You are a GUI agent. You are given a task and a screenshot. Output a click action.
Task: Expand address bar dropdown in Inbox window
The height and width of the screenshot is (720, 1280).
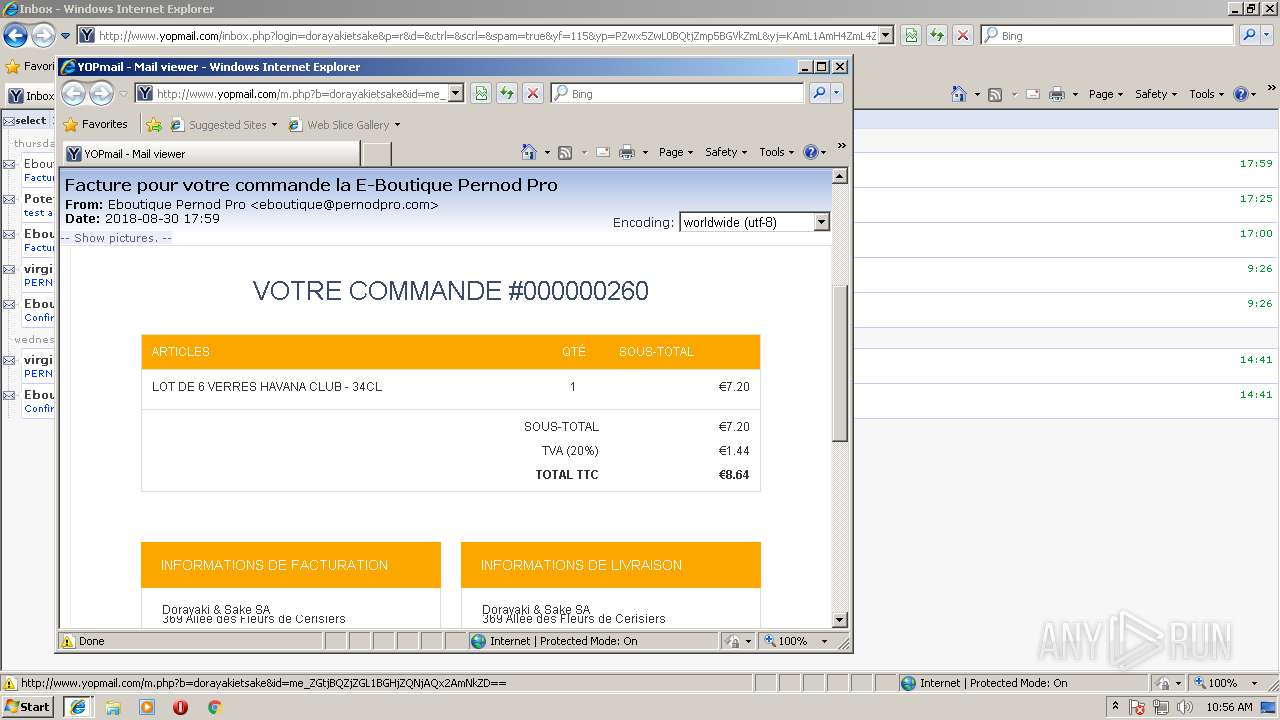click(886, 35)
